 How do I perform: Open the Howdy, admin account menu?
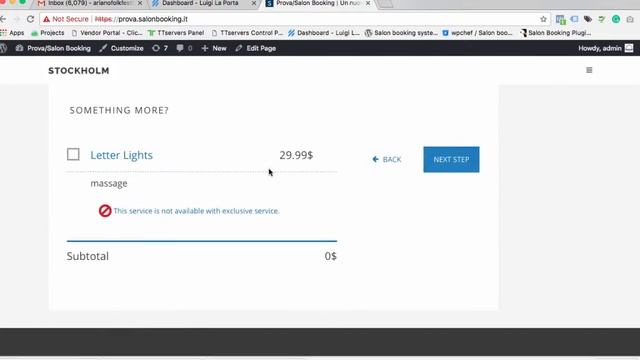(606, 48)
